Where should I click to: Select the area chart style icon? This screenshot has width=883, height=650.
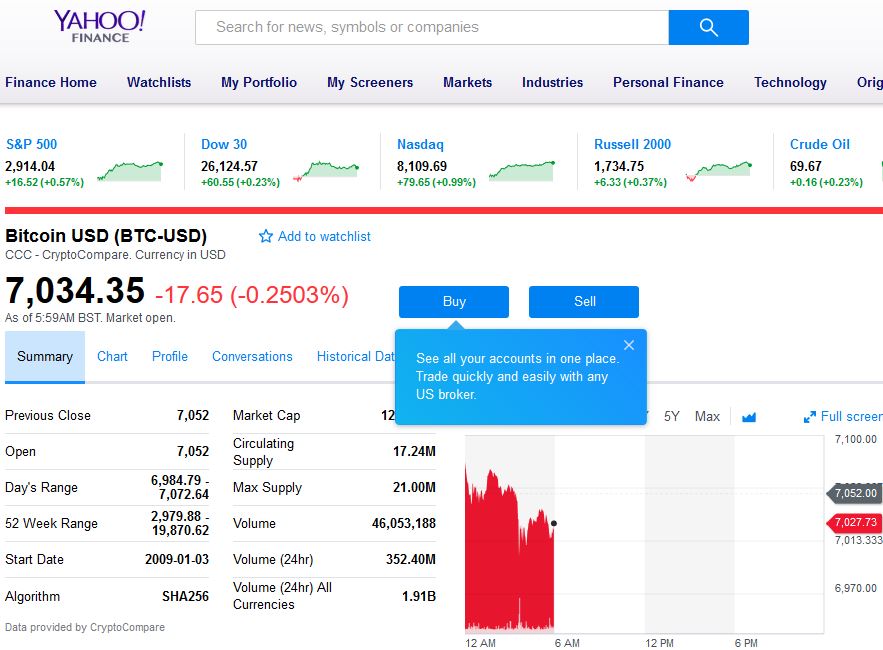(748, 416)
